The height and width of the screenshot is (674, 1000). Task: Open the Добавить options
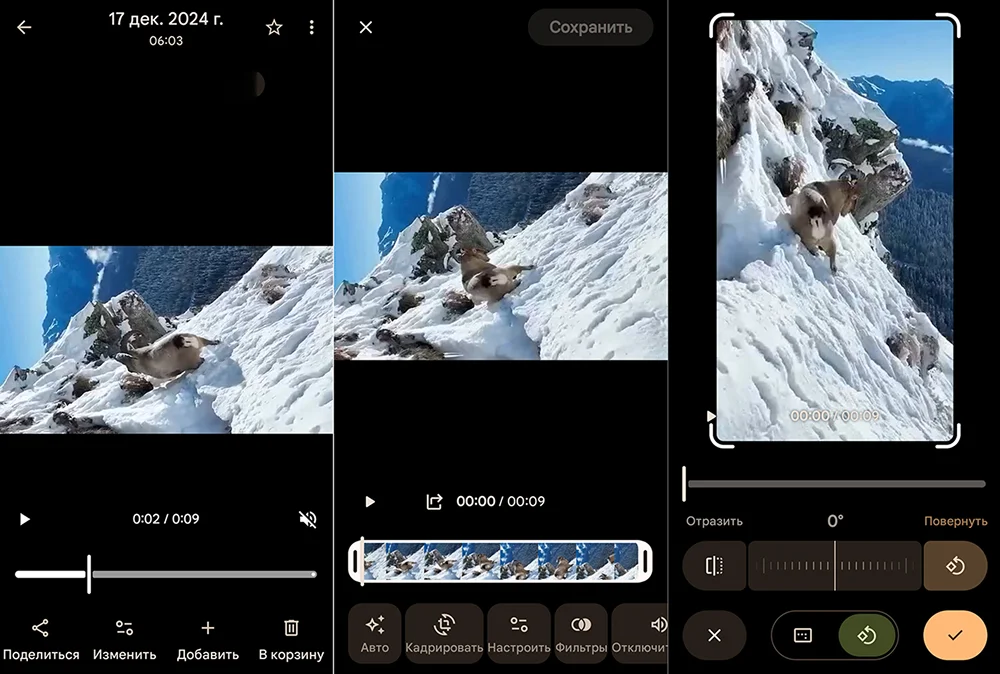(x=207, y=640)
